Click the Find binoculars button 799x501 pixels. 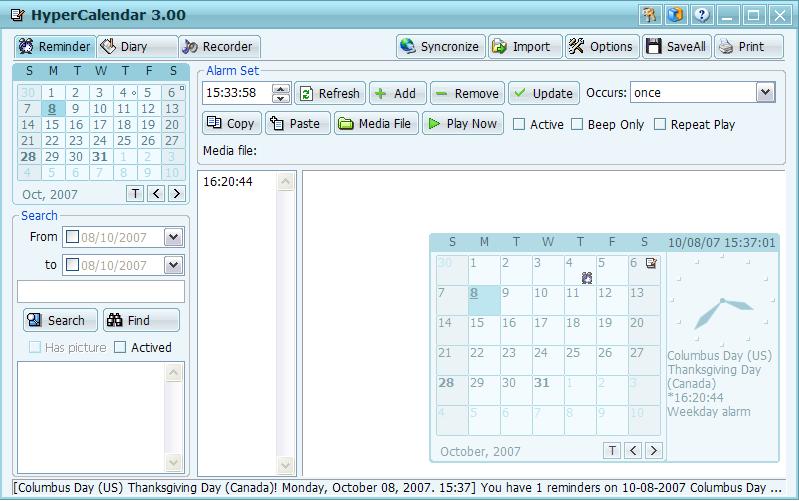click(141, 320)
